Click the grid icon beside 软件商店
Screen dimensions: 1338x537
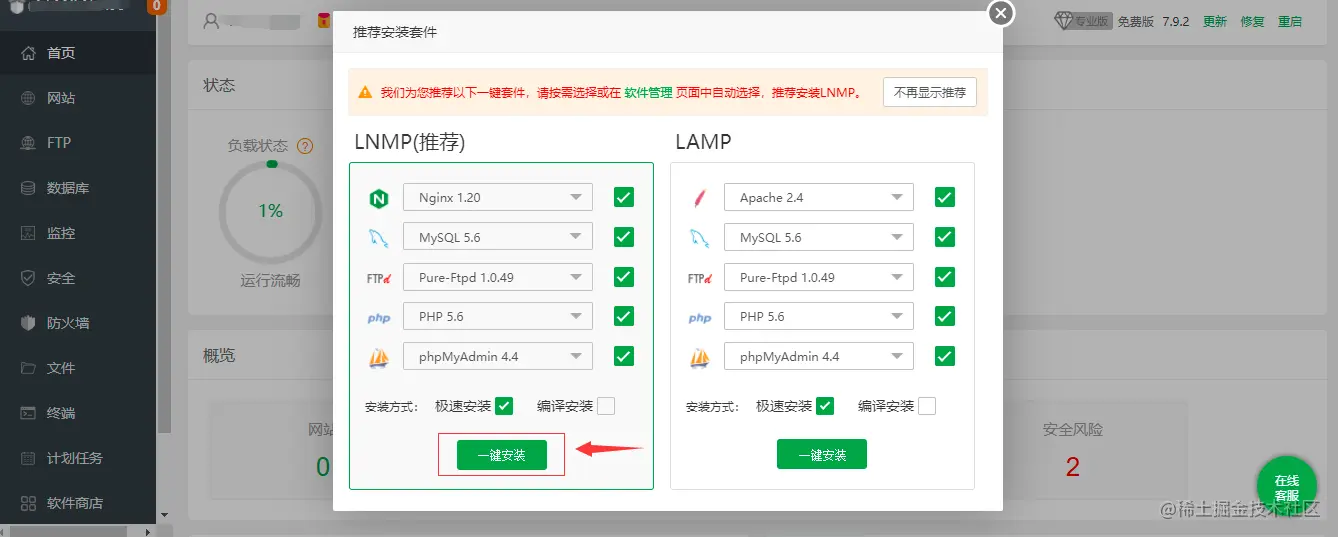[x=29, y=503]
